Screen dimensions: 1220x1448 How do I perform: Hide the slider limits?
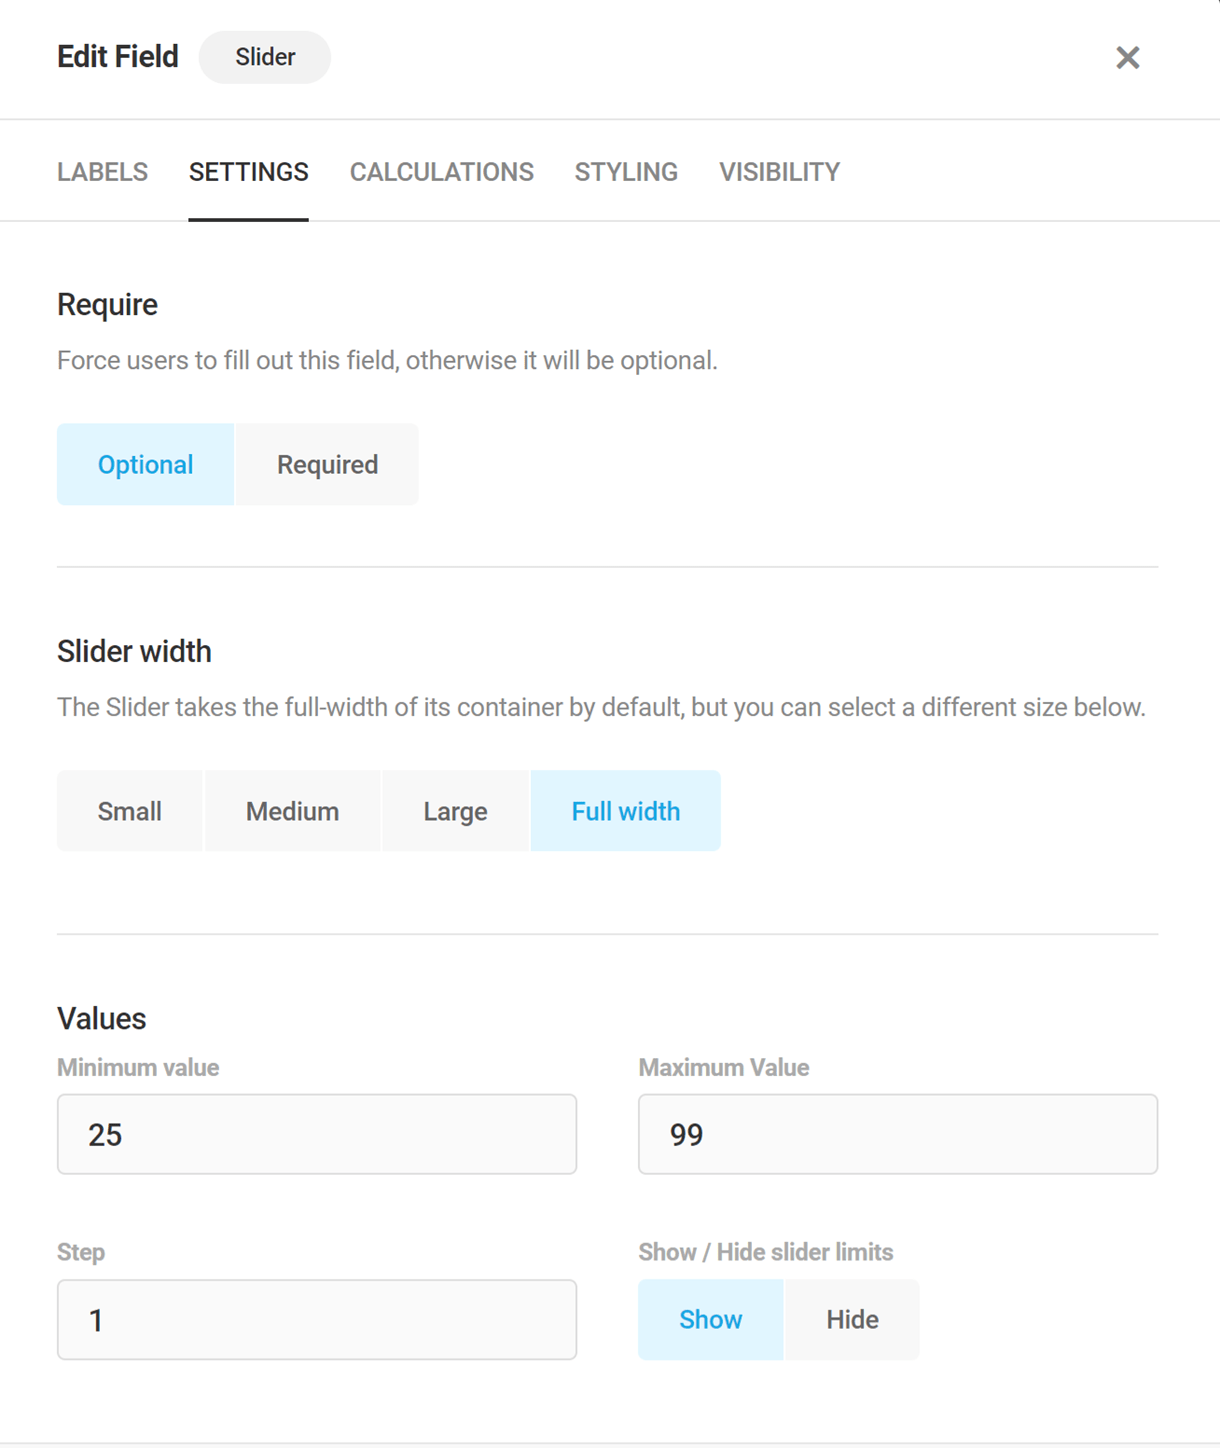(x=852, y=1320)
